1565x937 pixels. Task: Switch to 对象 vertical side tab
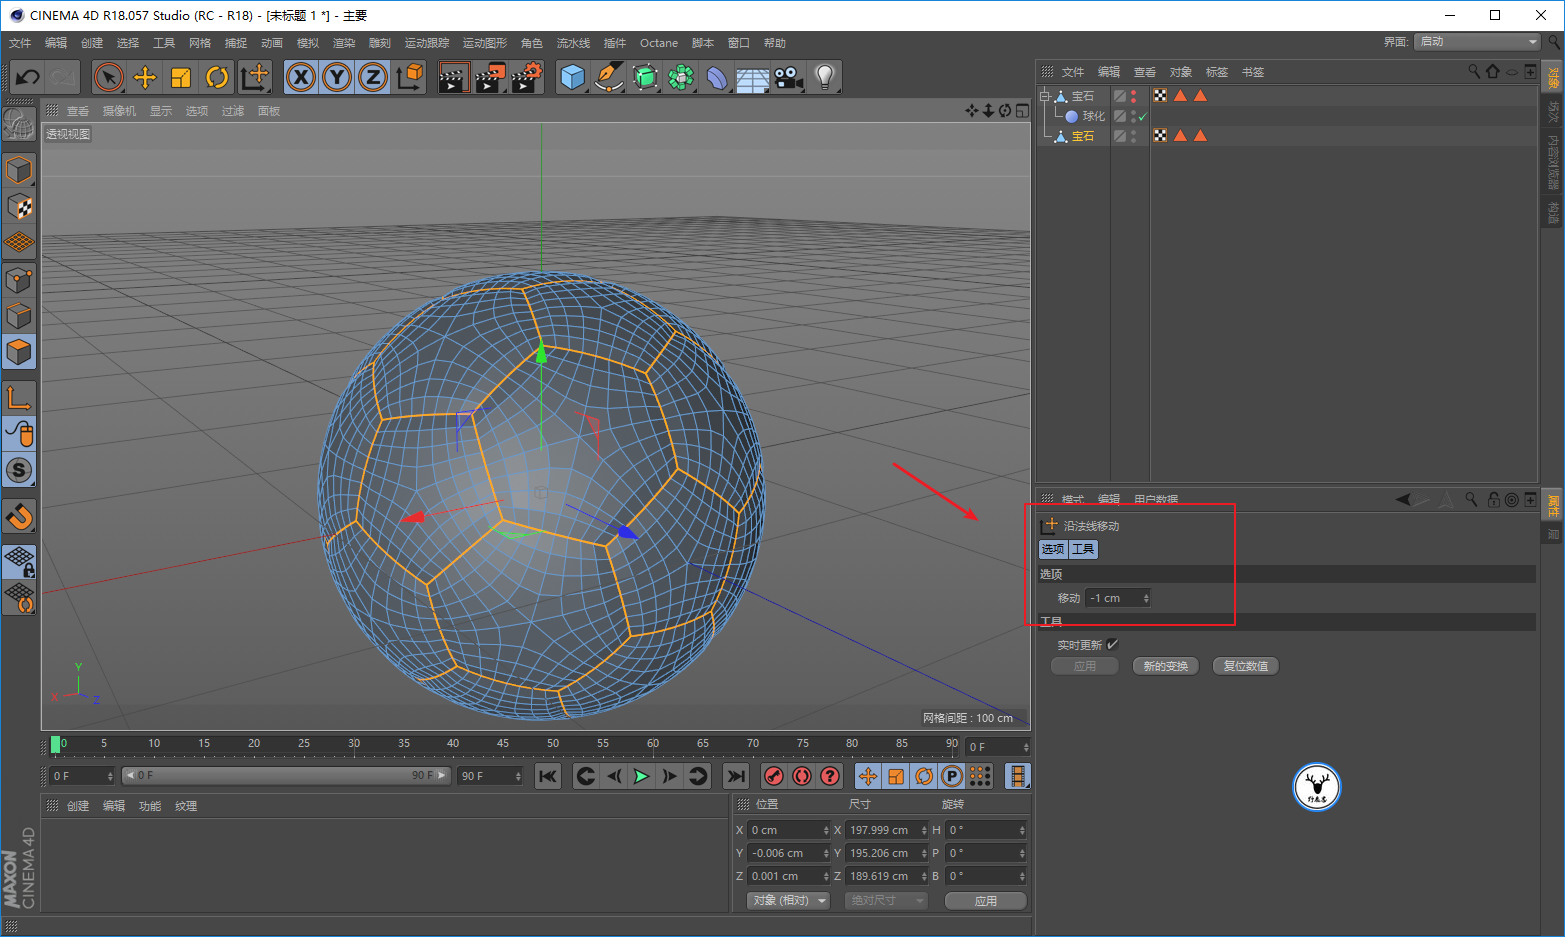1553,77
